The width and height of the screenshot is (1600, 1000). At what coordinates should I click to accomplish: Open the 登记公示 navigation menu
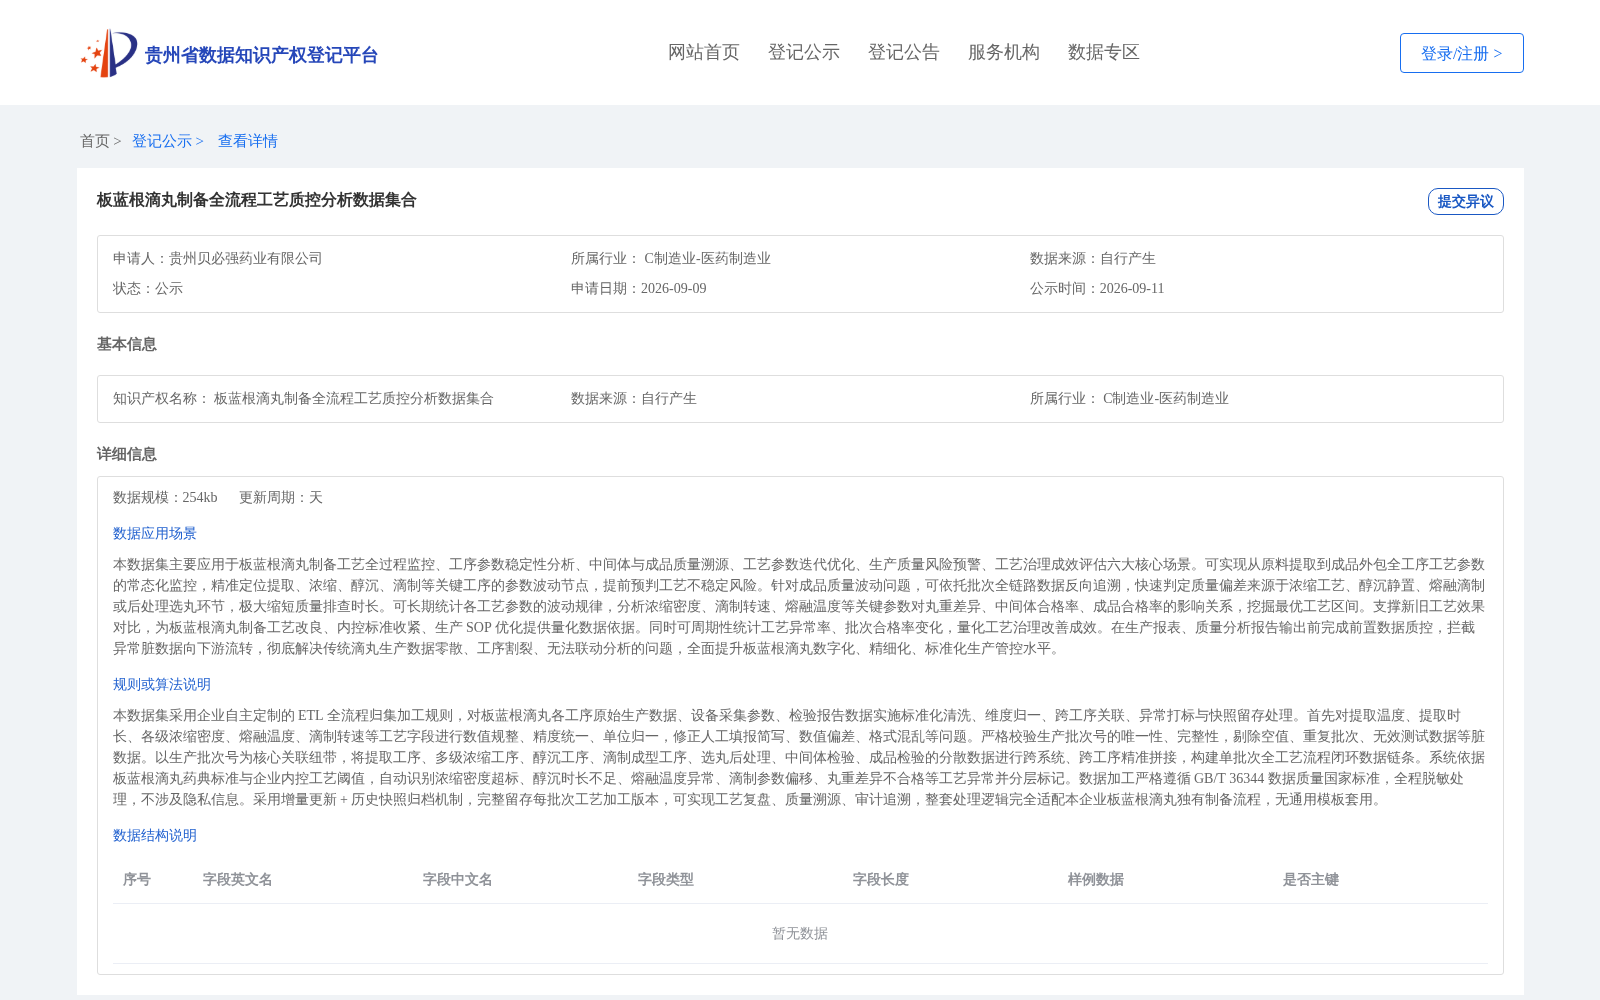tap(804, 52)
